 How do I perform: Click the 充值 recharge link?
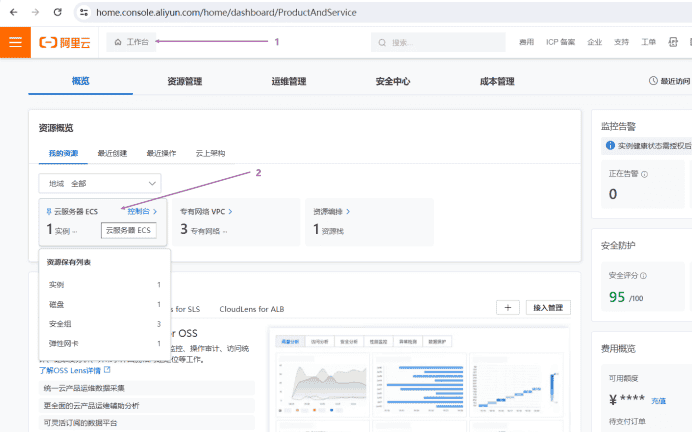(659, 401)
